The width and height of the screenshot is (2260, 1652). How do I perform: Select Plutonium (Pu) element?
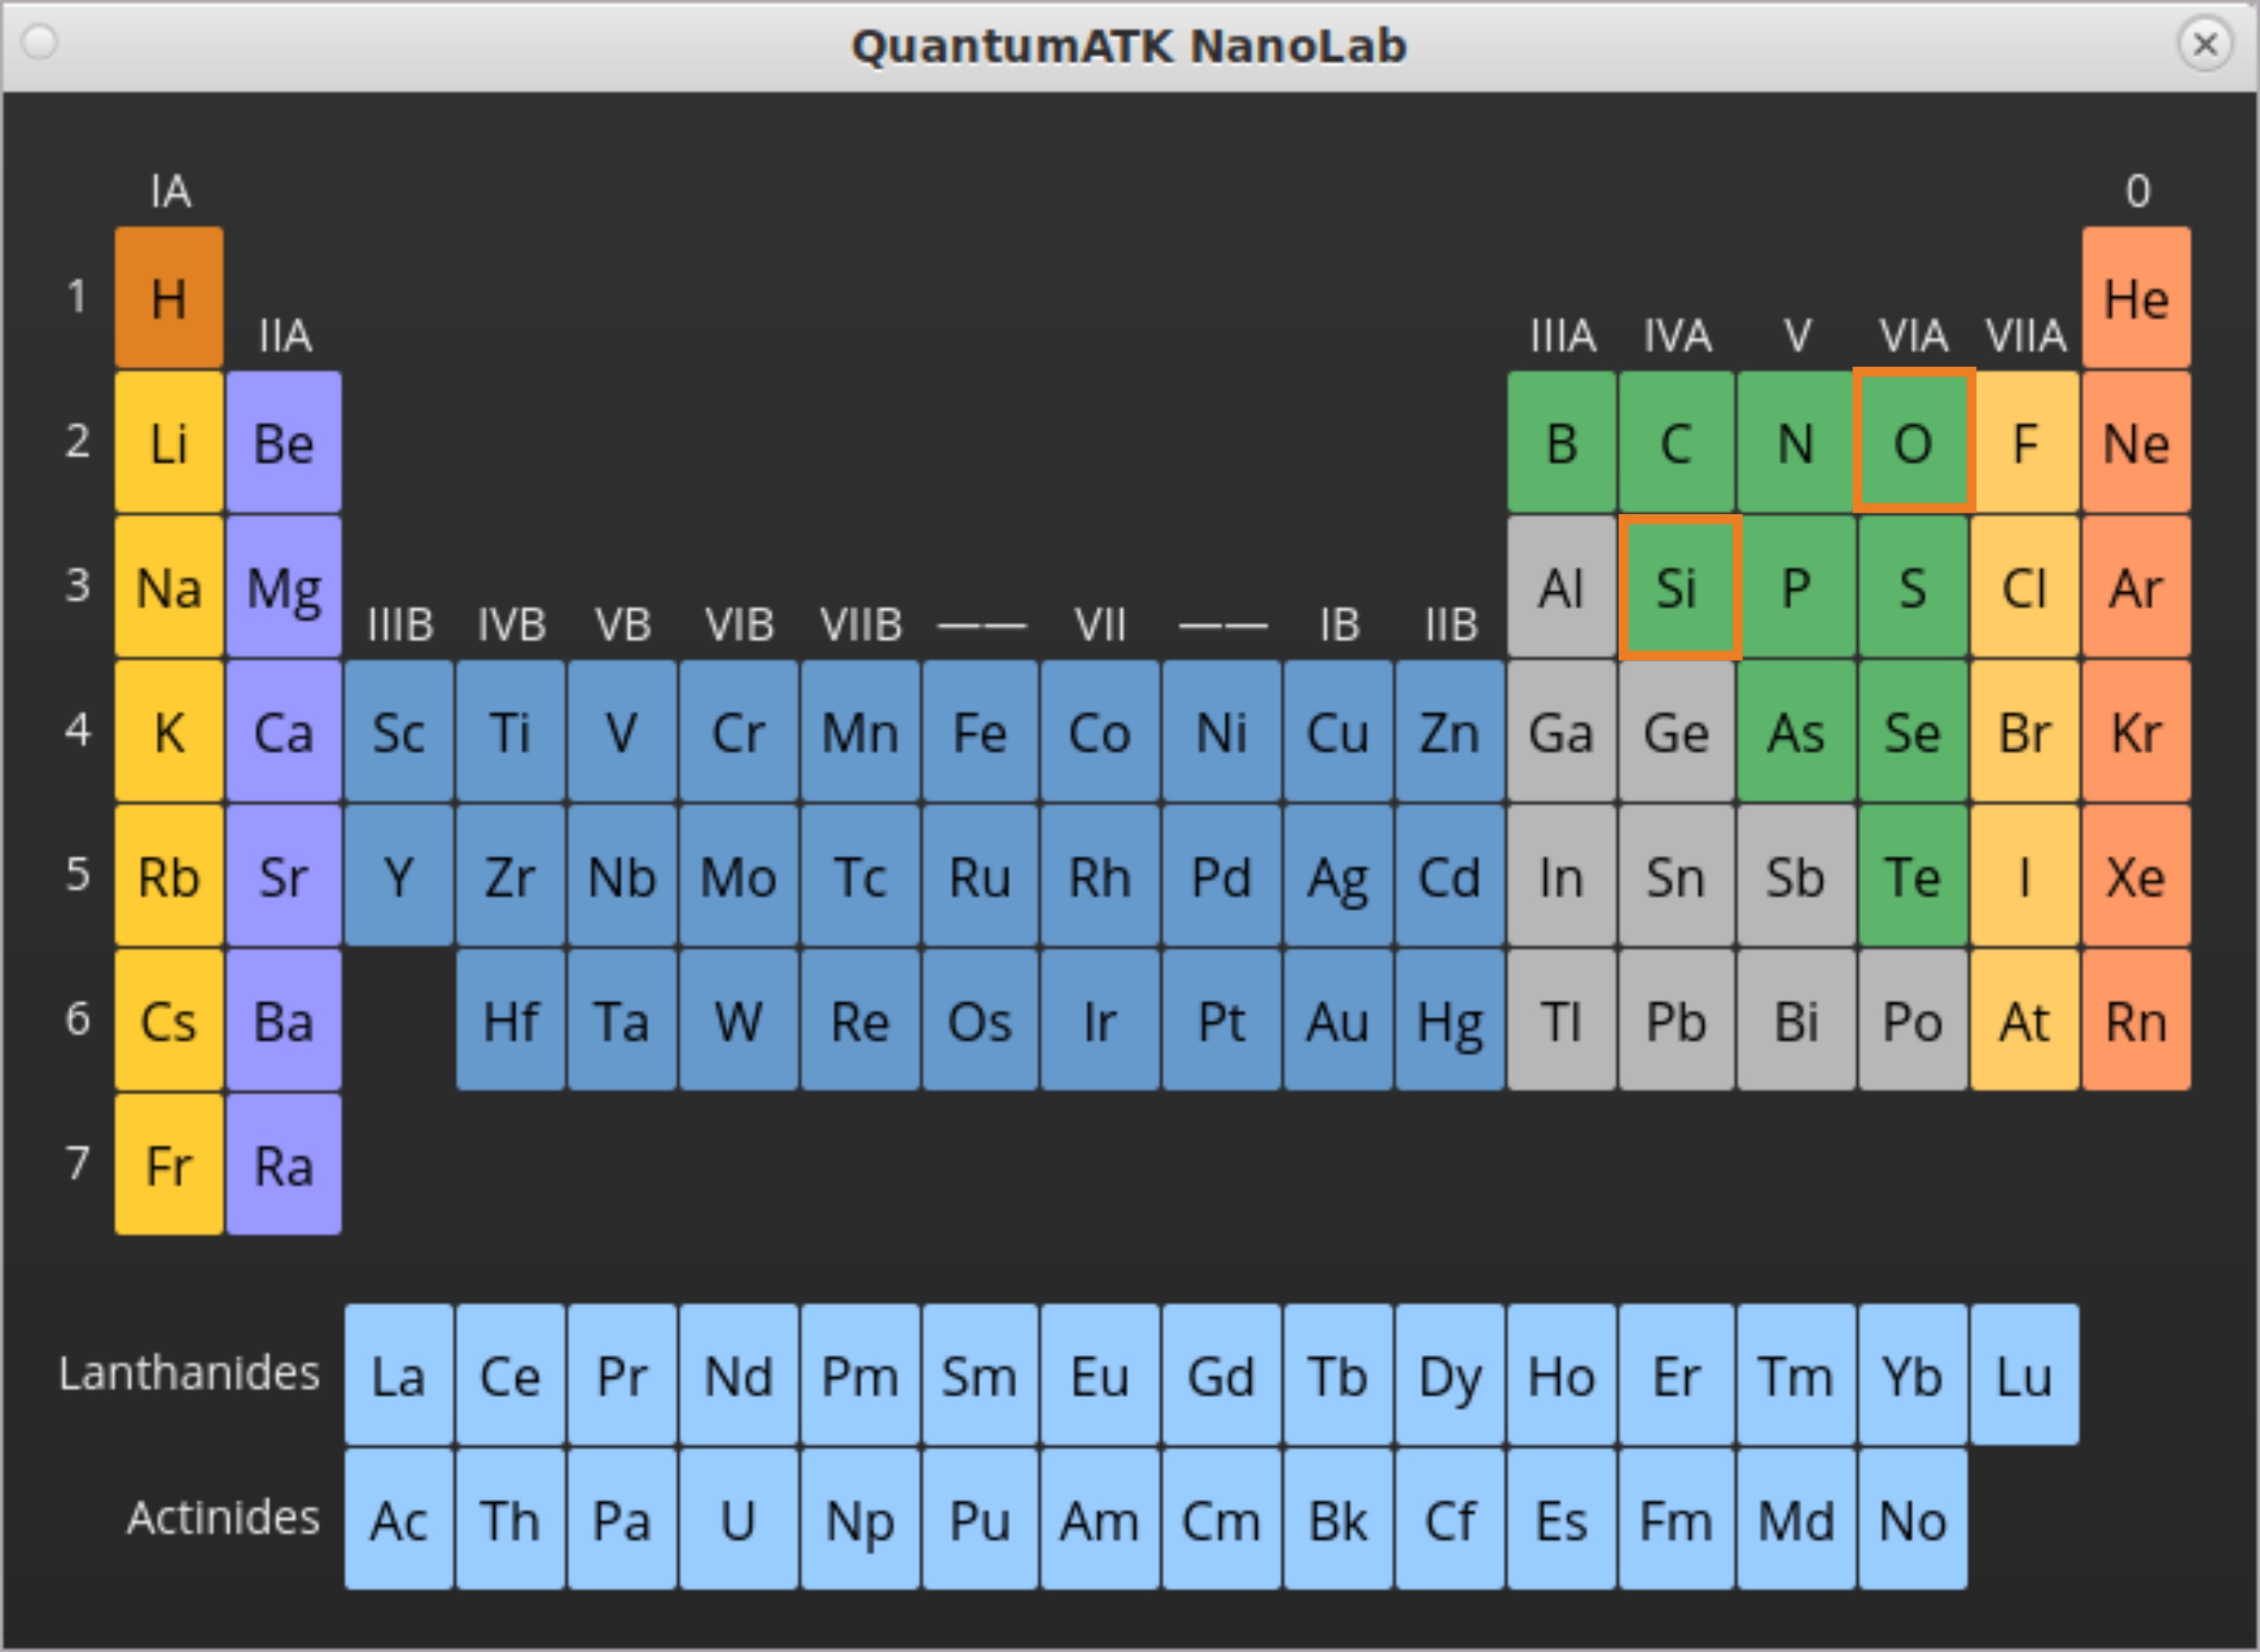coord(980,1519)
